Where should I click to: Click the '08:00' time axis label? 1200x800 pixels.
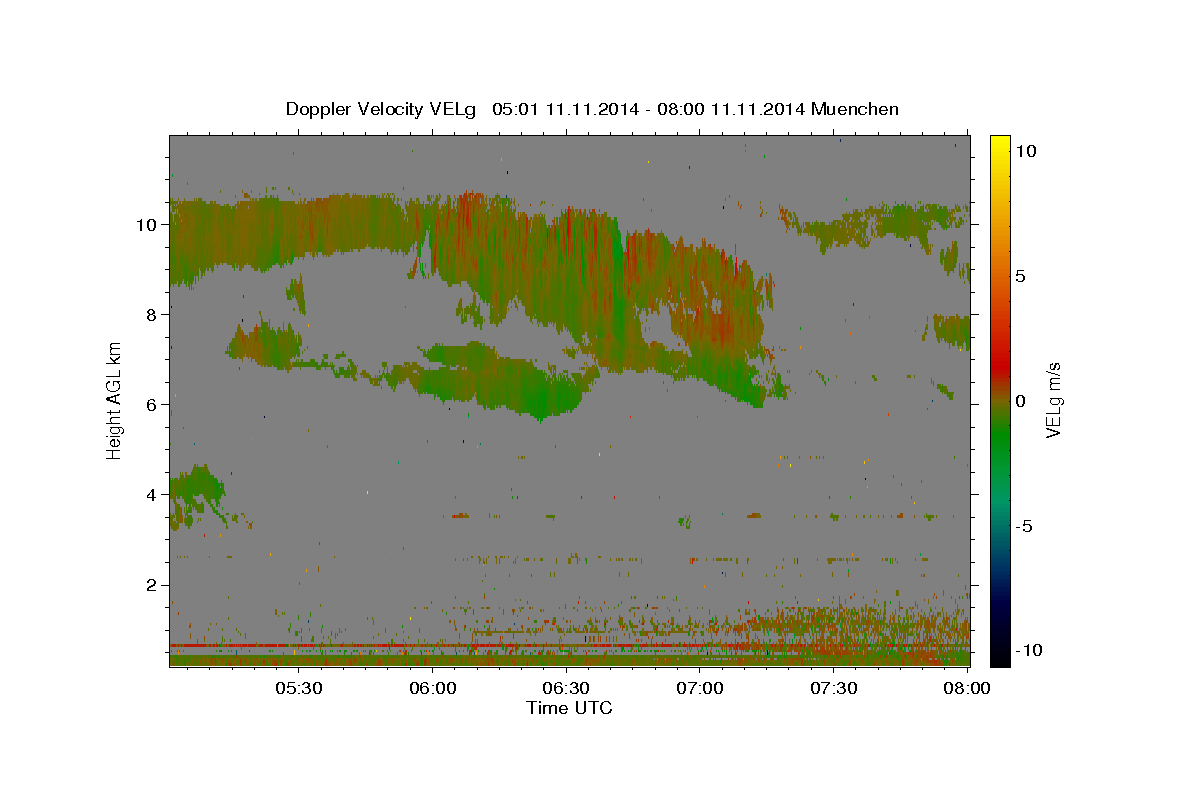tap(968, 689)
